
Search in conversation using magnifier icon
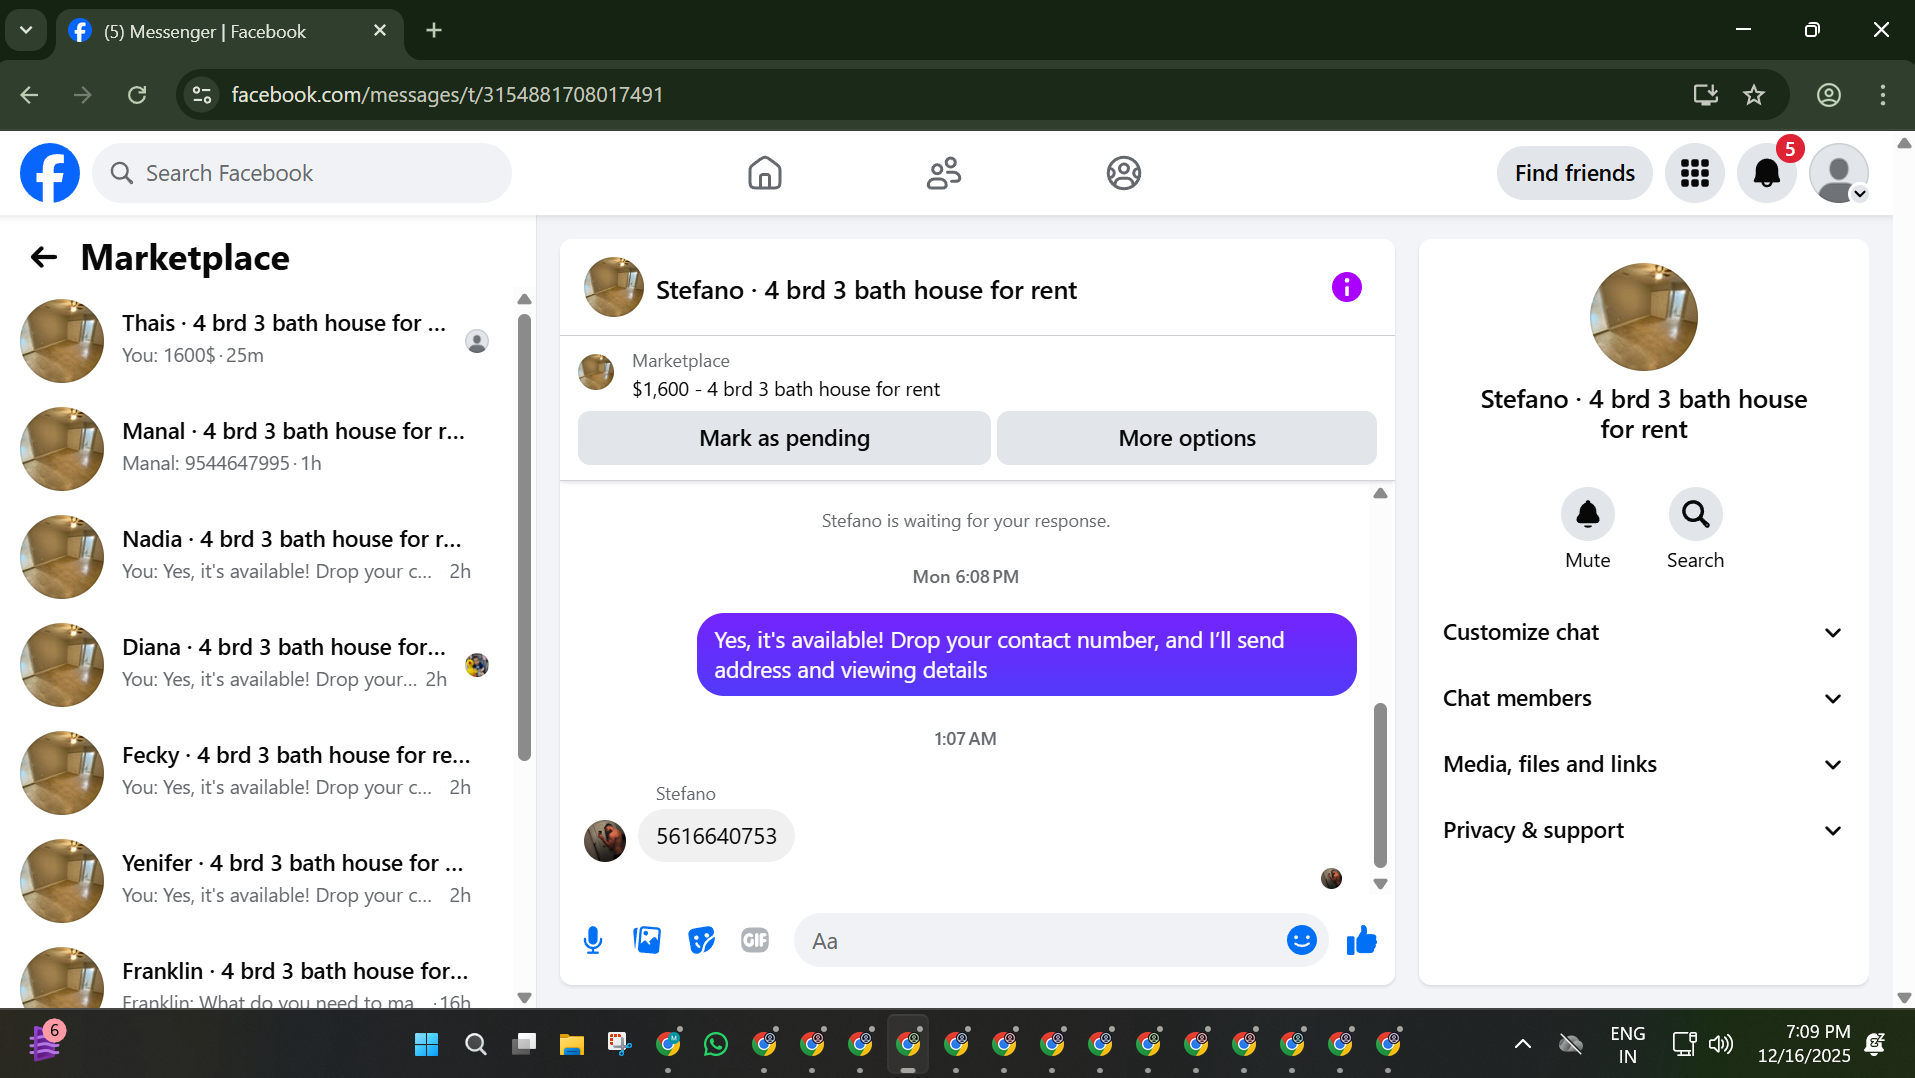pyautogui.click(x=1695, y=514)
